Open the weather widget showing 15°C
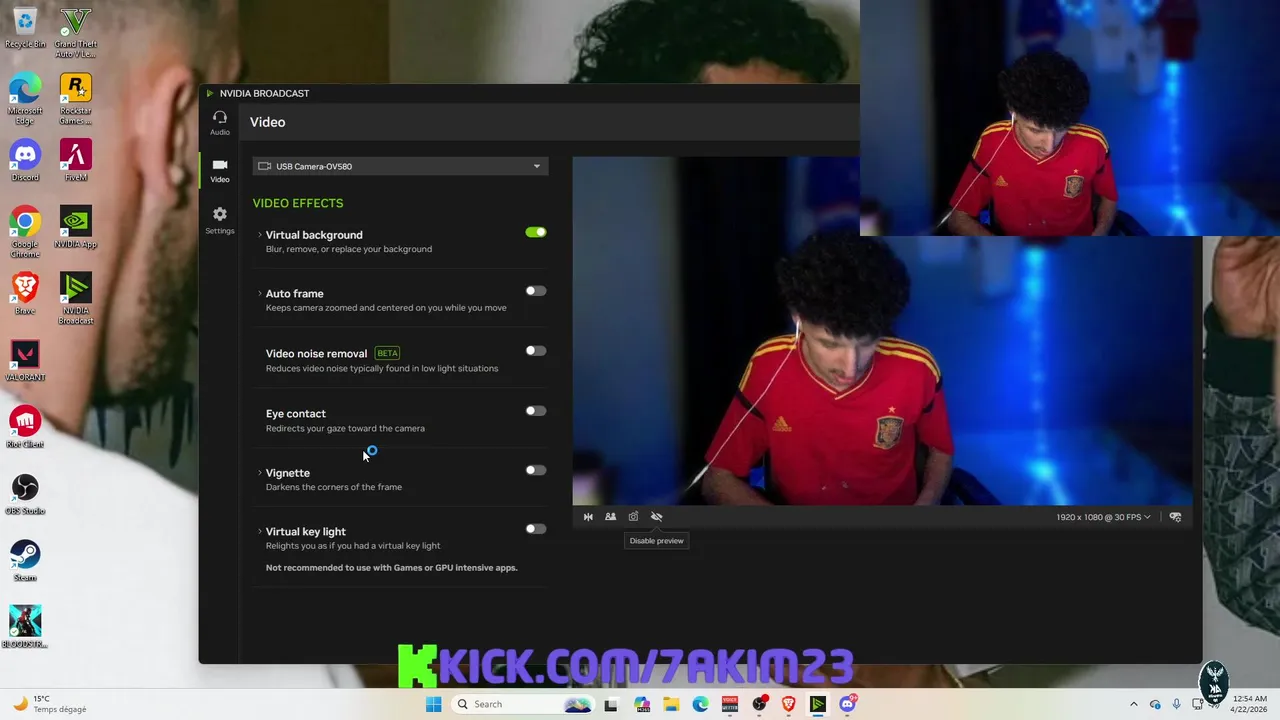 tap(50, 704)
